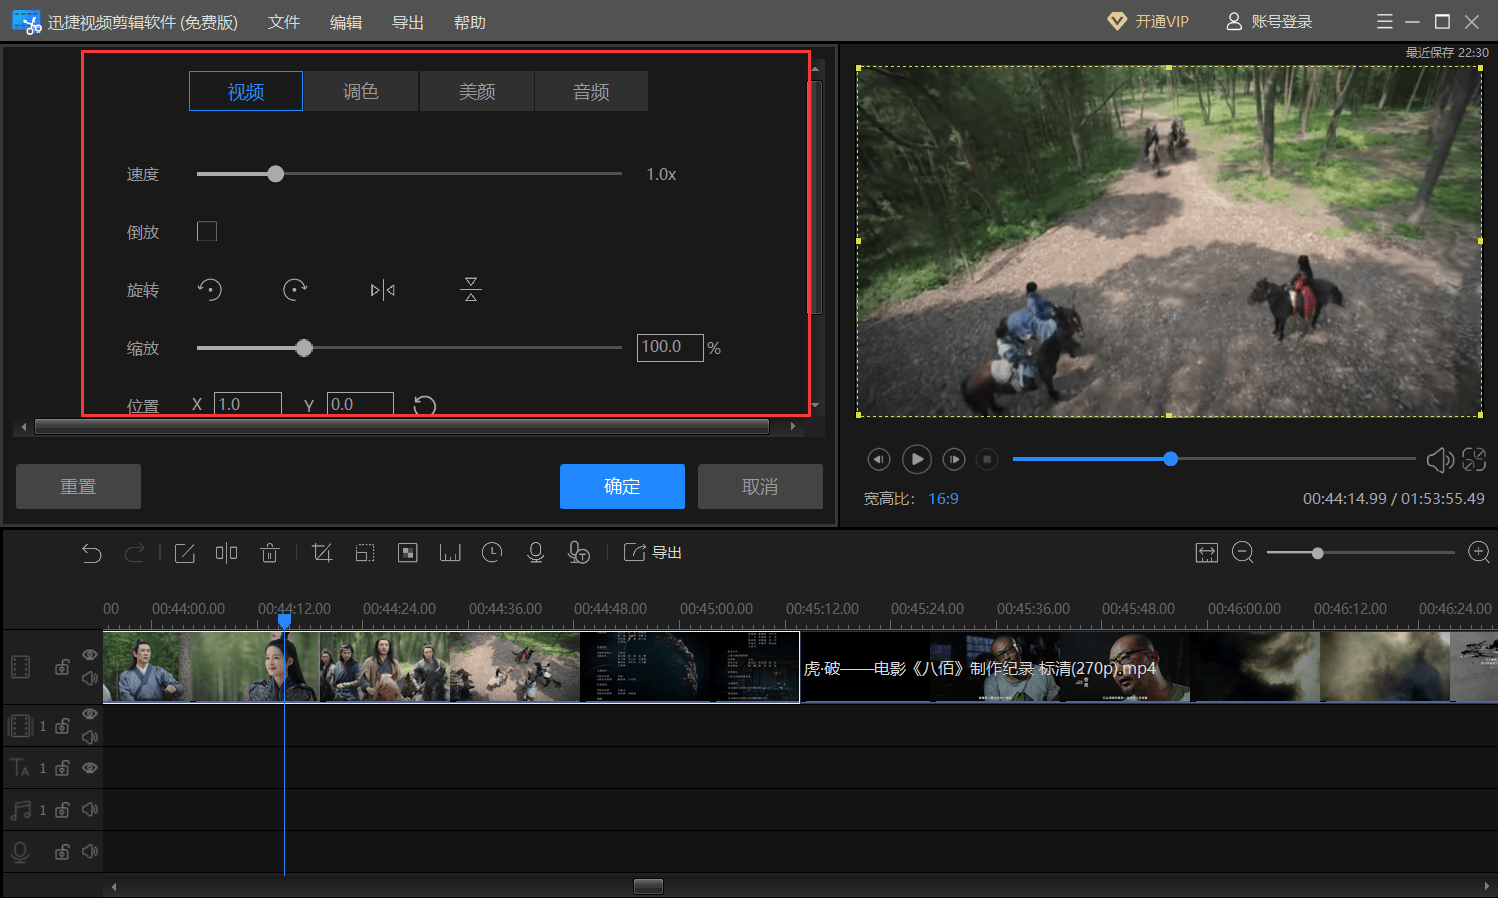Mute the preview volume speaker icon

click(1440, 460)
